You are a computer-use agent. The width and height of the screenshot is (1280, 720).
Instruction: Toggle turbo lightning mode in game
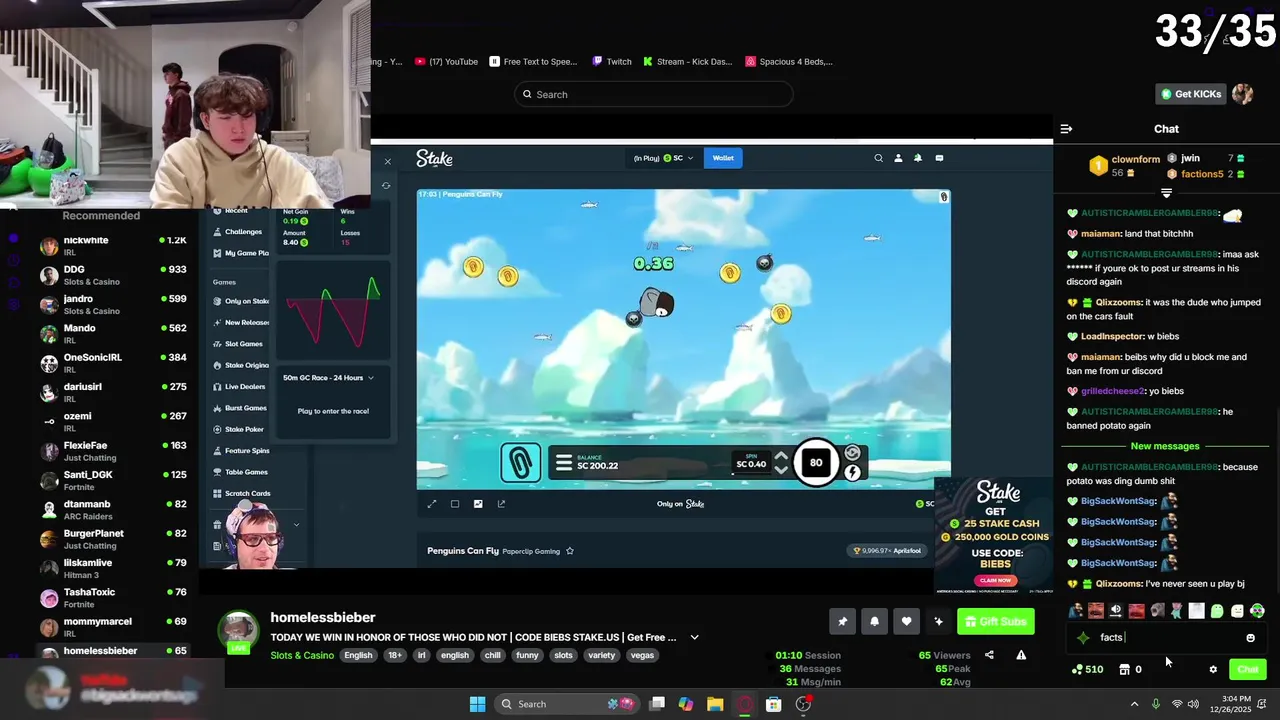(853, 473)
